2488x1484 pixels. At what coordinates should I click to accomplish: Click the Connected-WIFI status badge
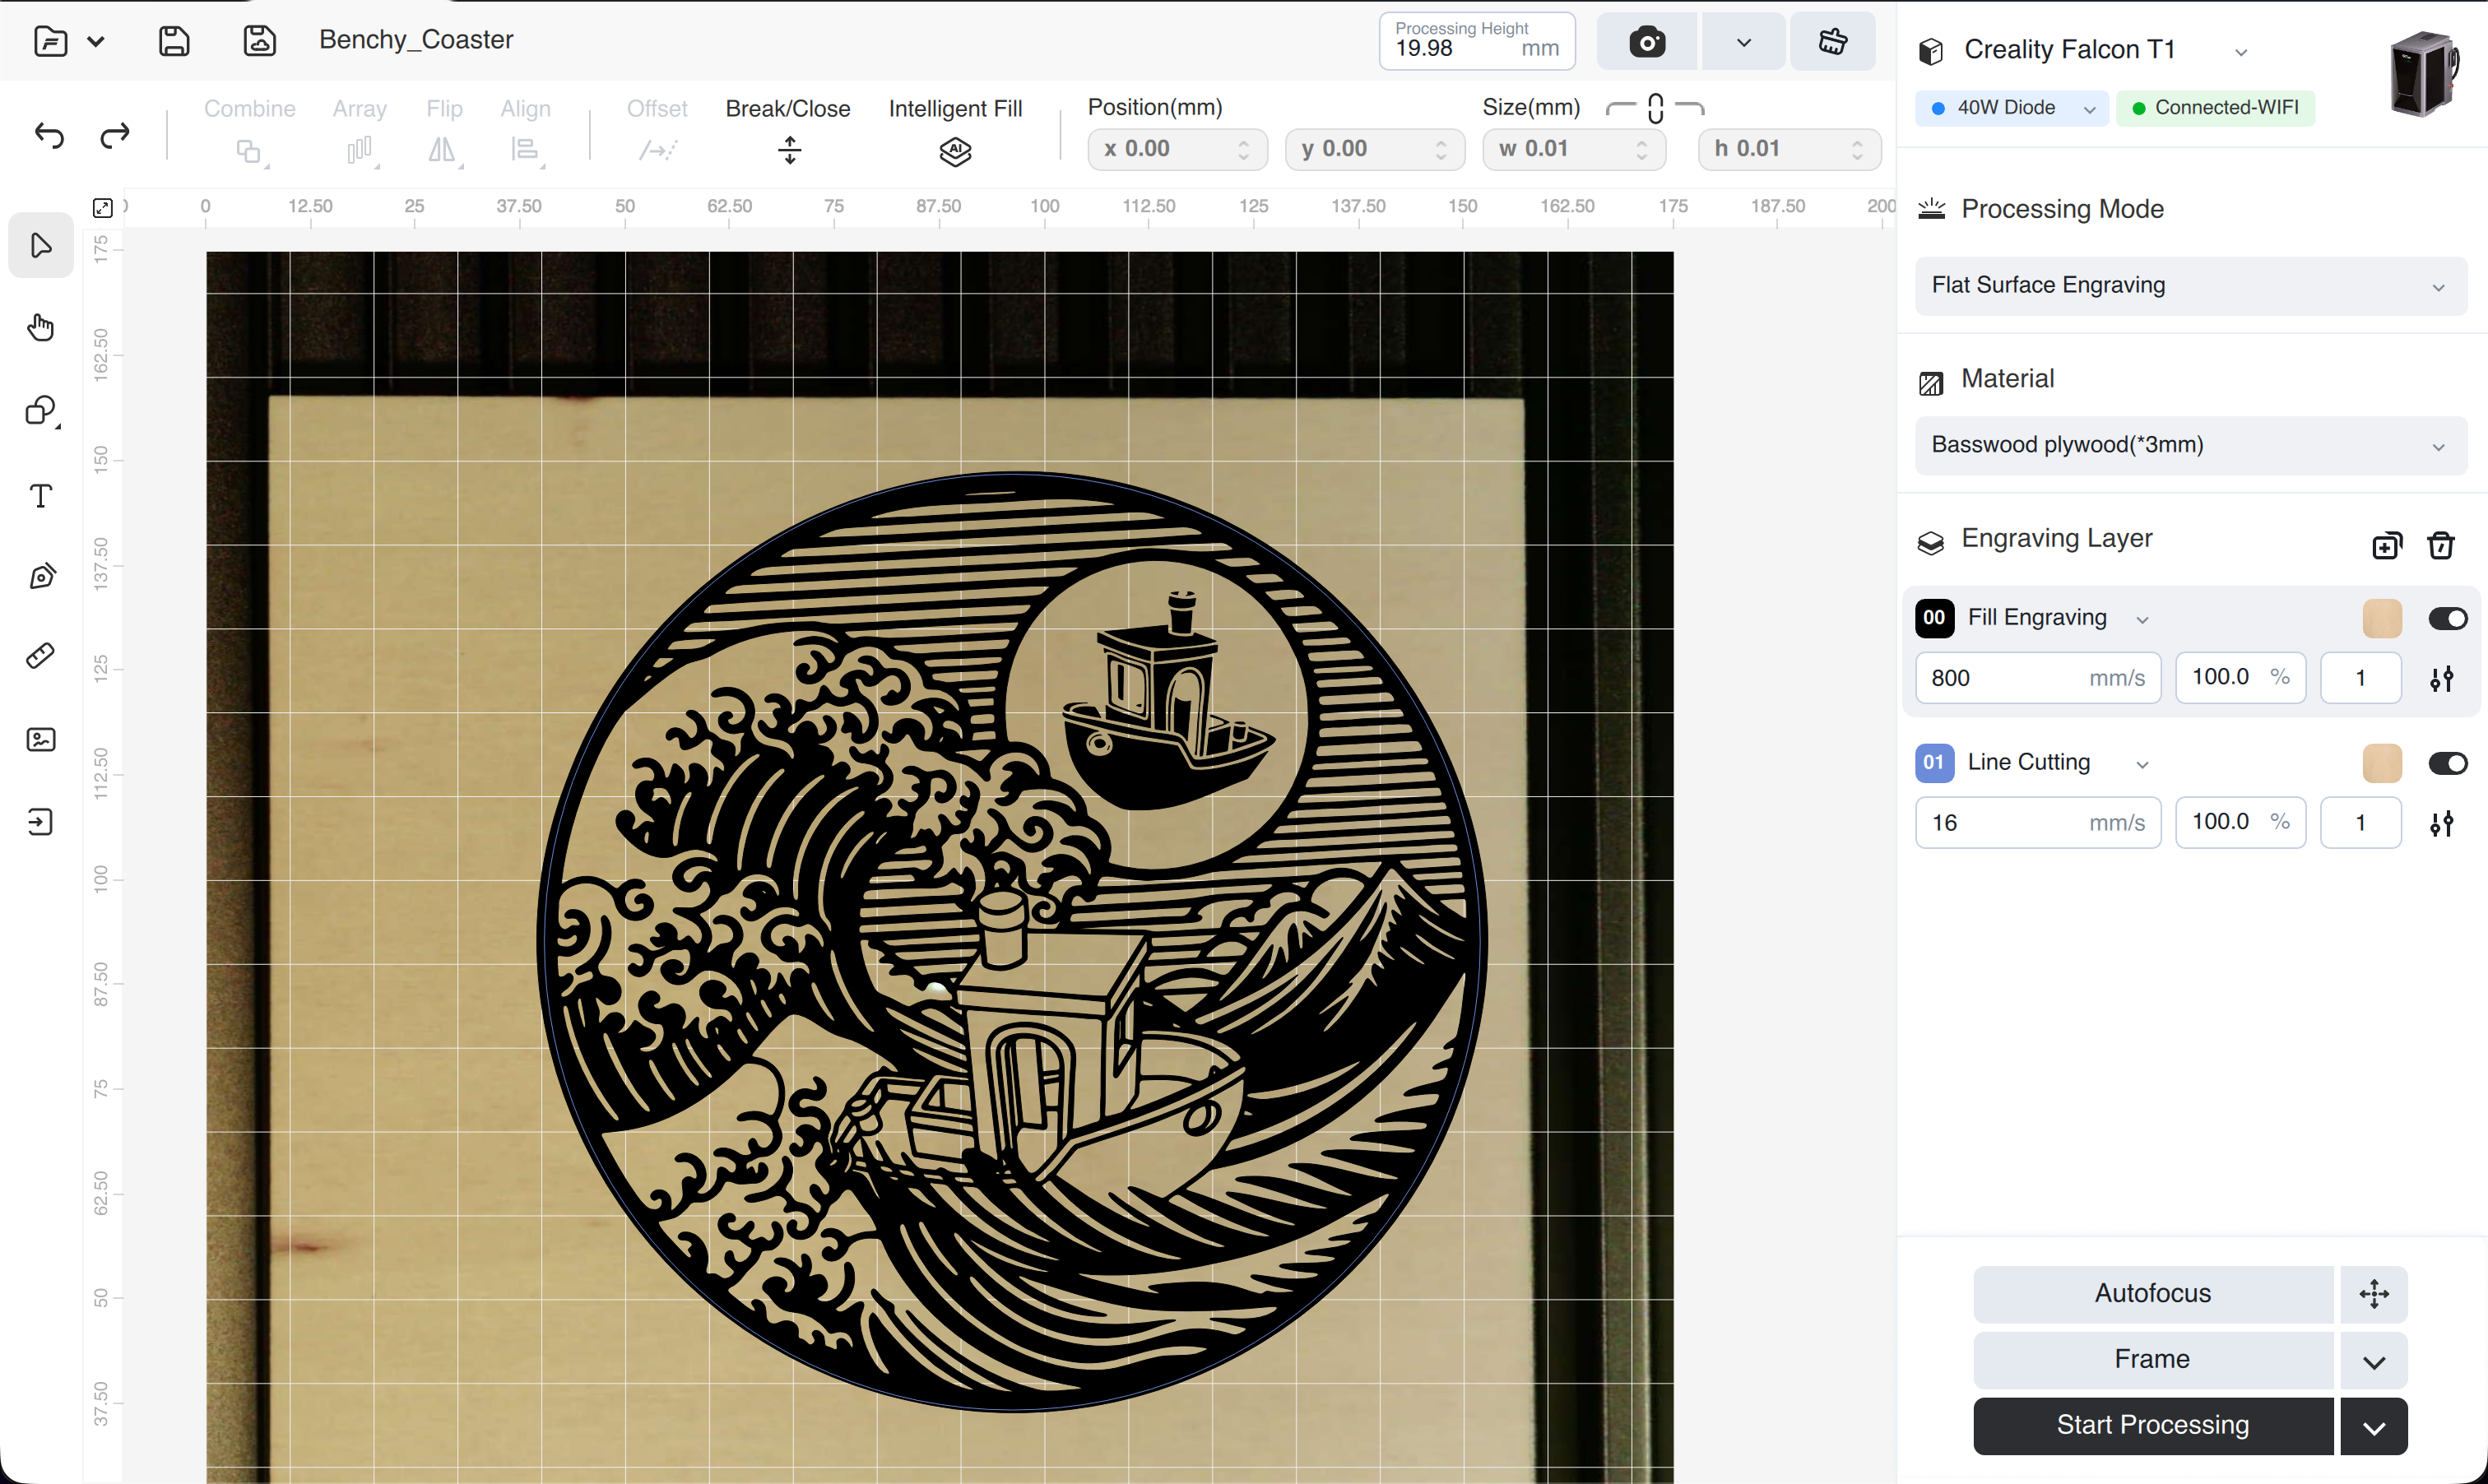[x=2215, y=108]
